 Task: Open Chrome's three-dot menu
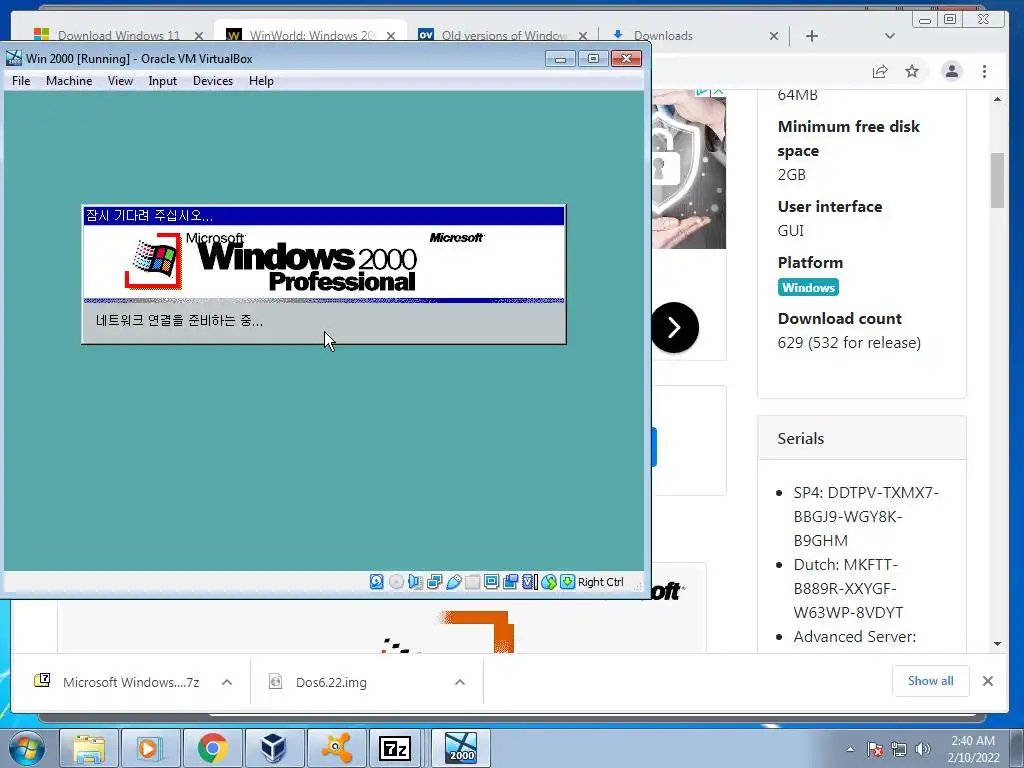984,71
